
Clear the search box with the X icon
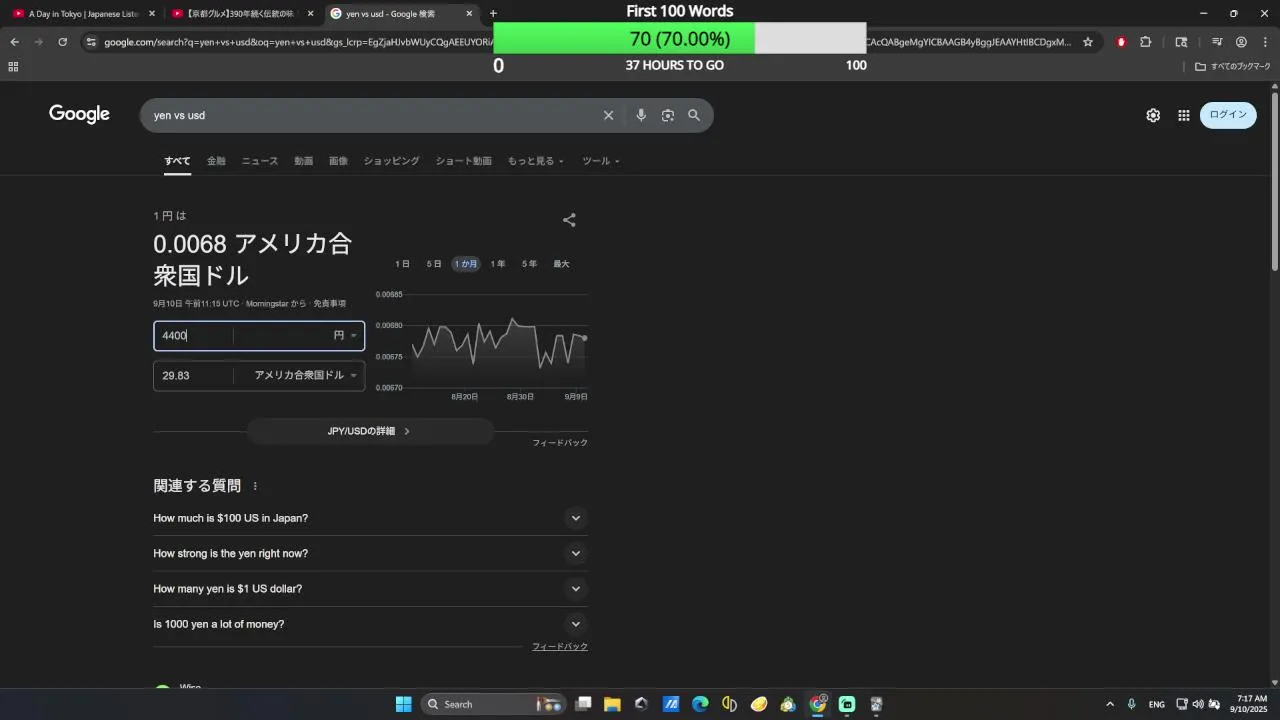click(x=608, y=115)
